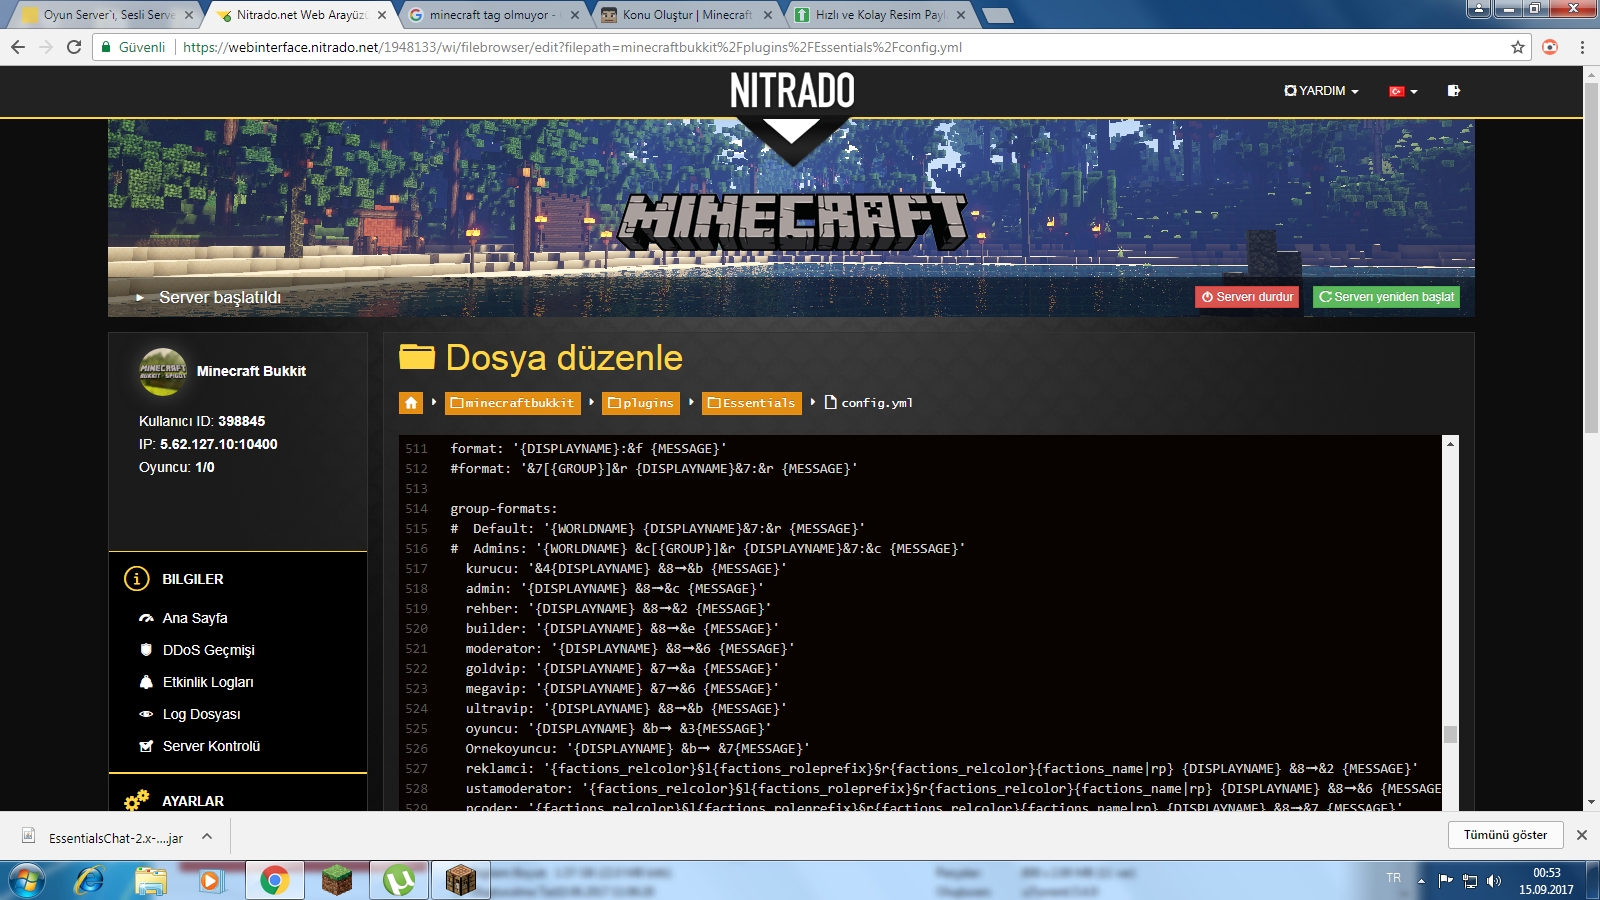This screenshot has width=1600, height=900.
Task: Place cursor on the group-formats: line
Action: pos(504,509)
